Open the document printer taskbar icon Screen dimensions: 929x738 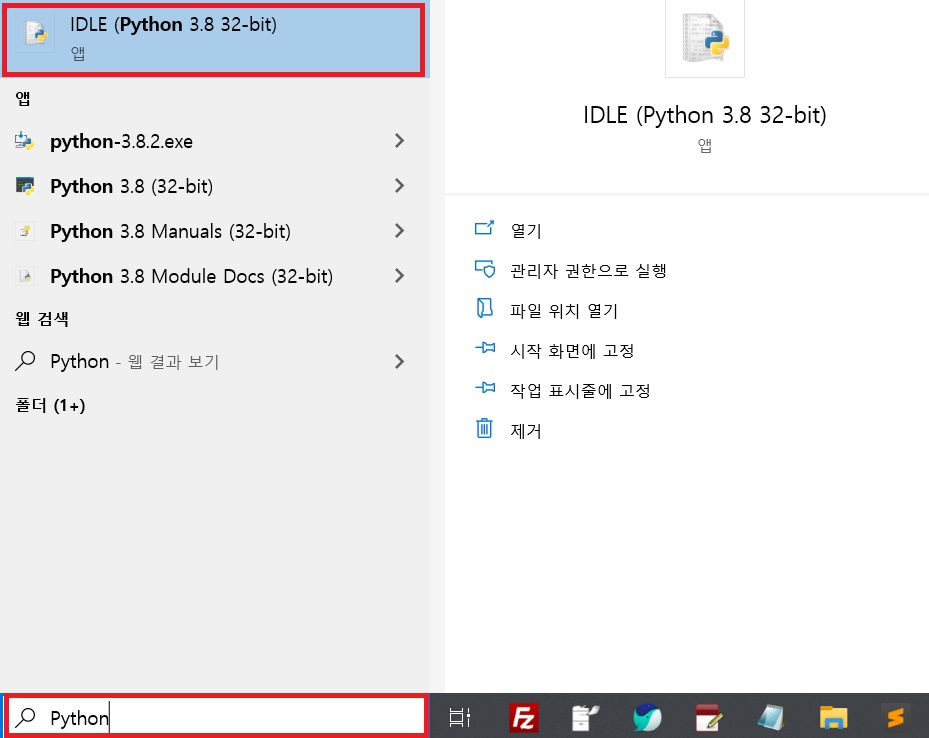coord(585,718)
